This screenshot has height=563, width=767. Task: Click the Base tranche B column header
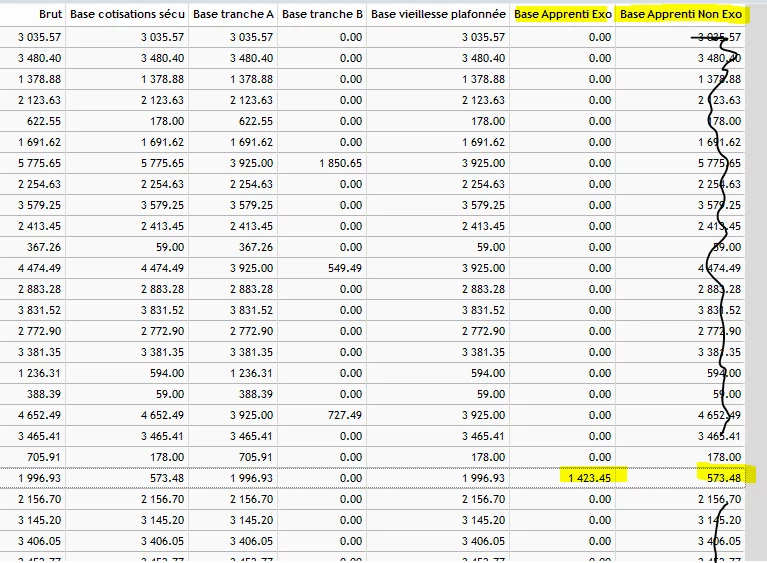pyautogui.click(x=322, y=15)
